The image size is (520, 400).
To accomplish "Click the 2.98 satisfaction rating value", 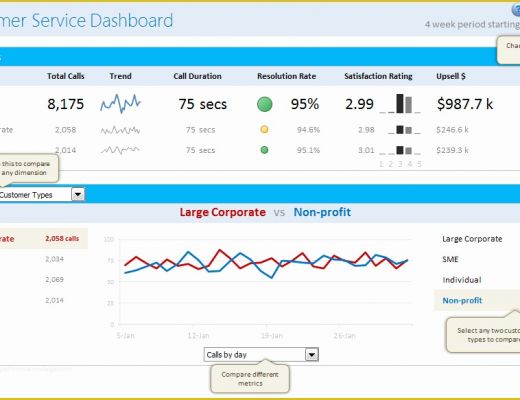I will point(366,130).
